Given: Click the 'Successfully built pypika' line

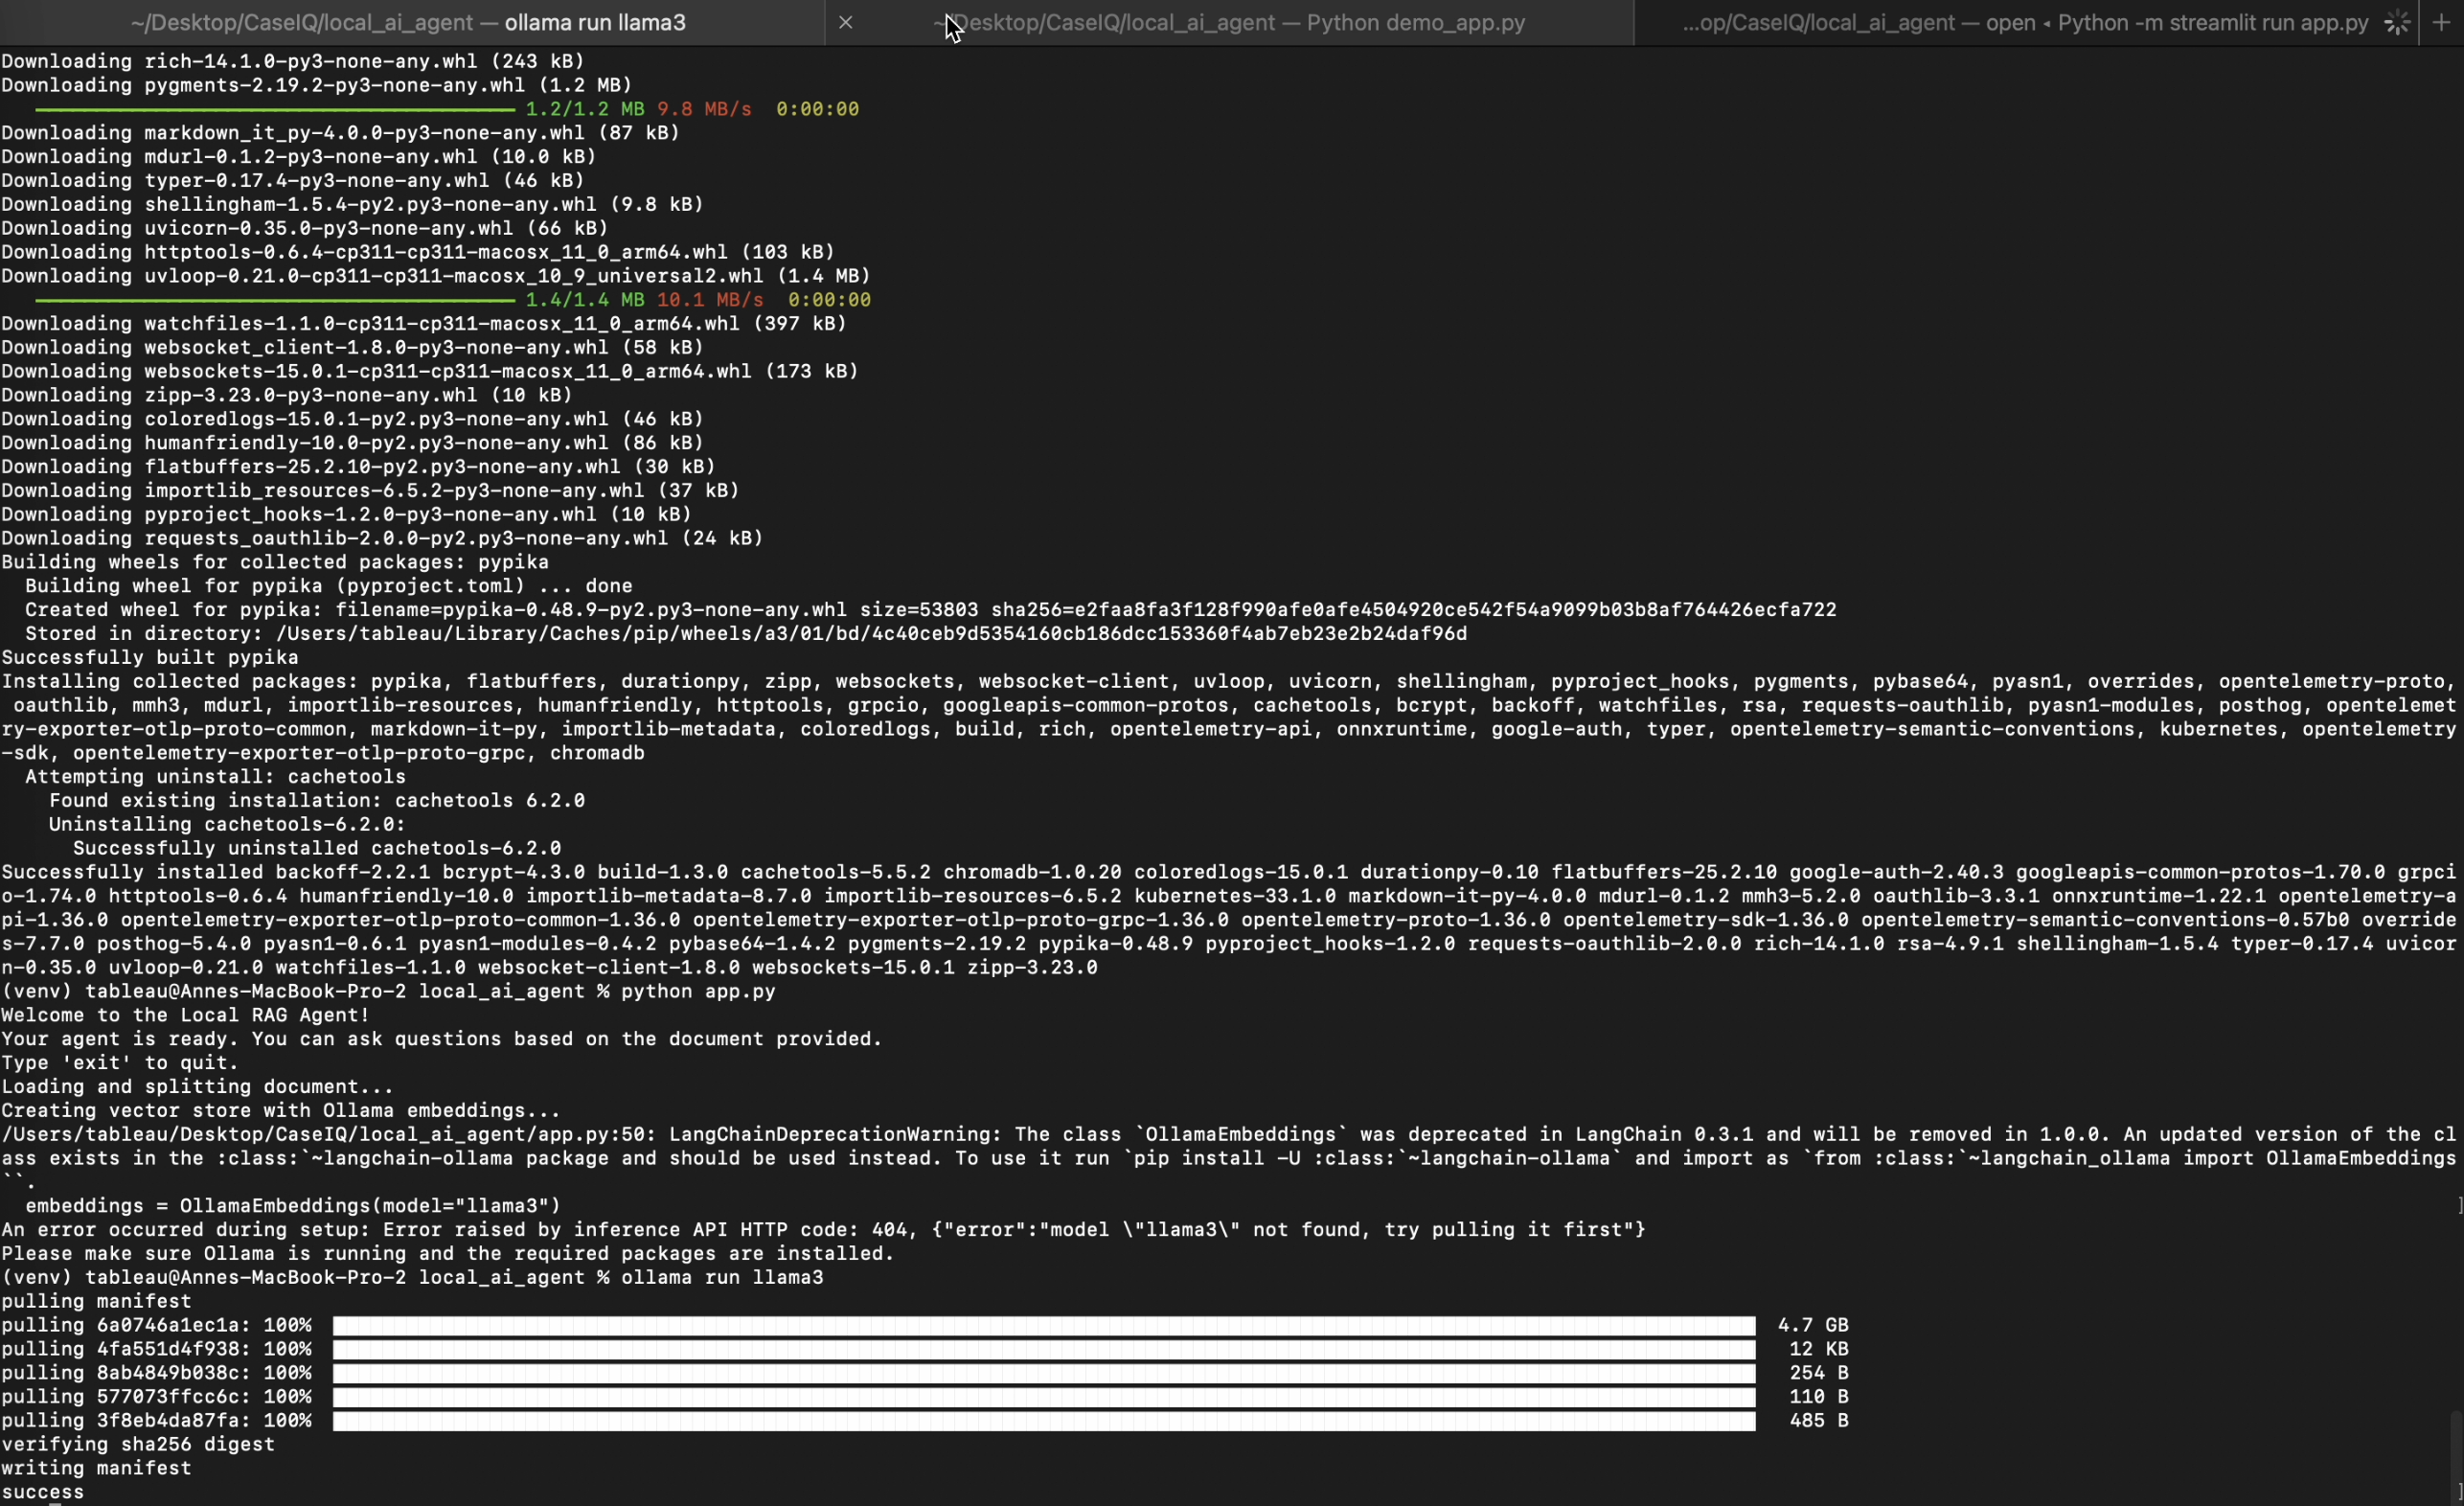Looking at the screenshot, I should pyautogui.click(x=150, y=658).
